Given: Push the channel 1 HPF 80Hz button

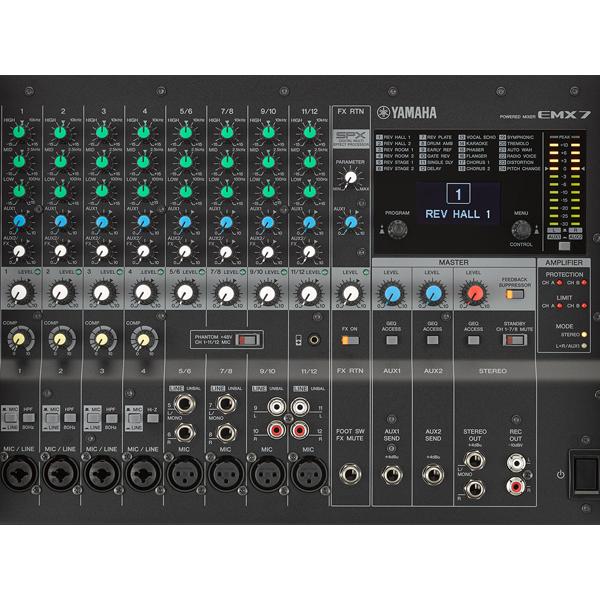Looking at the screenshot, I should coord(28,417).
